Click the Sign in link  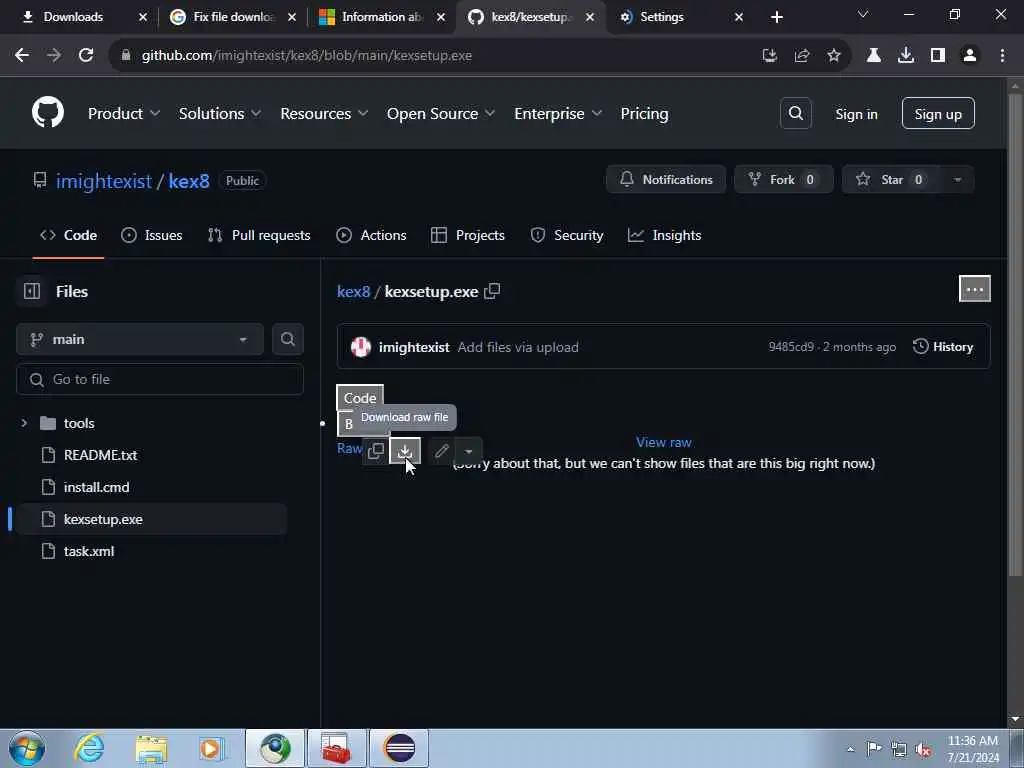(x=856, y=114)
